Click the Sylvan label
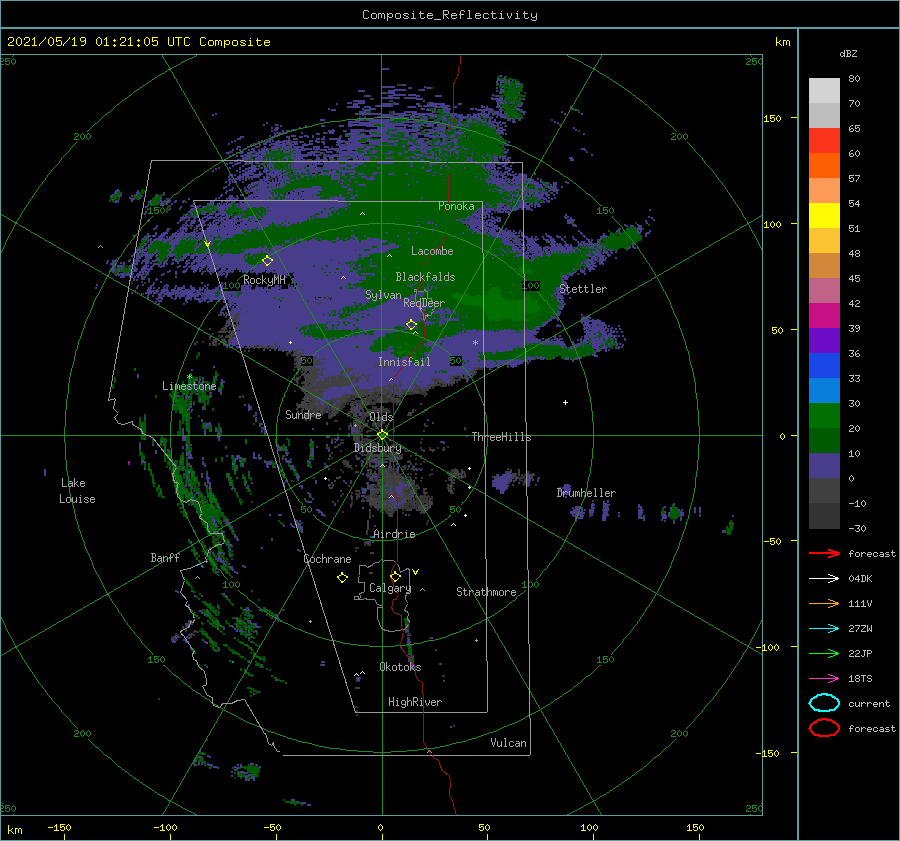Screen dimensions: 900x841 click(383, 295)
